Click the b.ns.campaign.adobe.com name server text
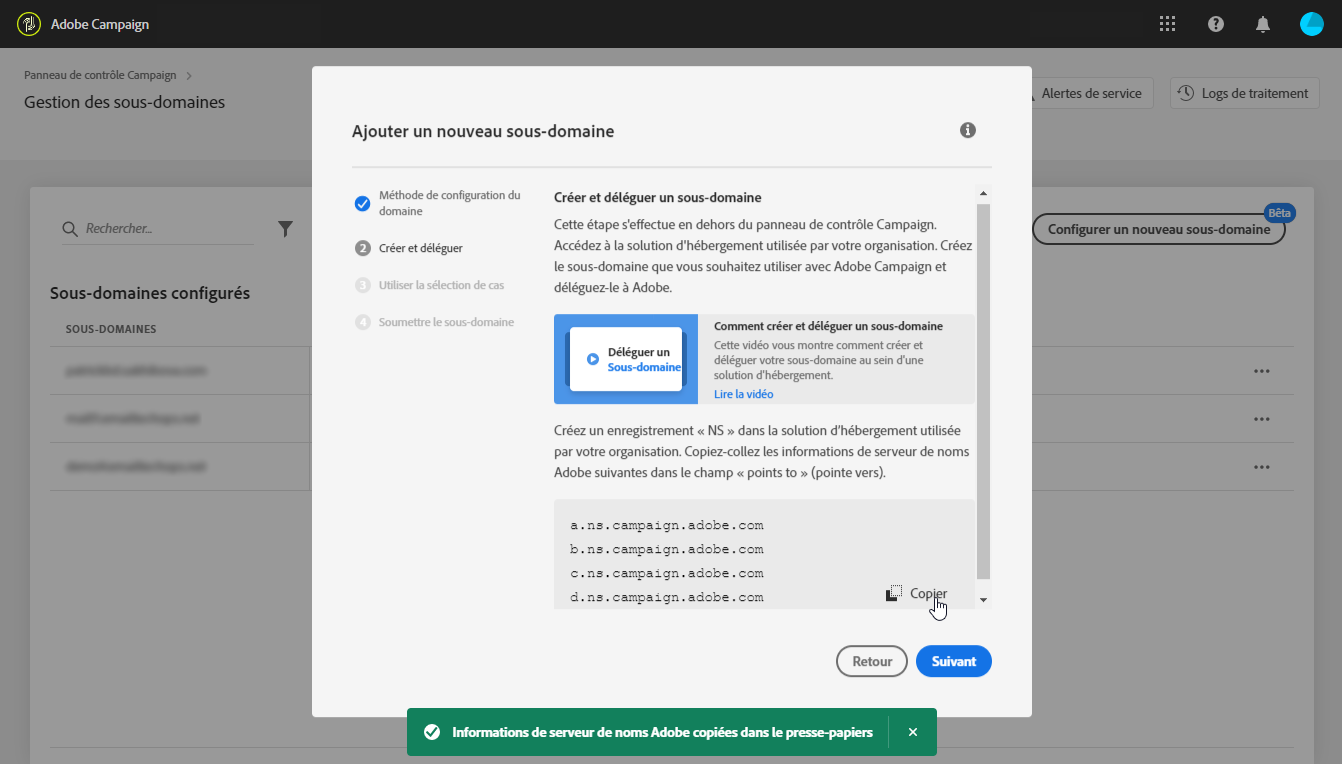 (667, 549)
